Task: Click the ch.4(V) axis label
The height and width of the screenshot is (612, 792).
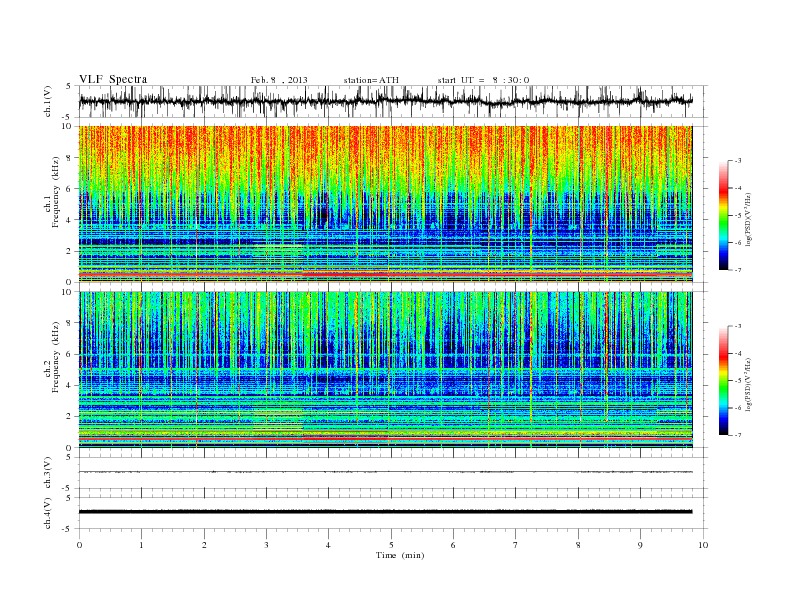Action: (x=47, y=513)
